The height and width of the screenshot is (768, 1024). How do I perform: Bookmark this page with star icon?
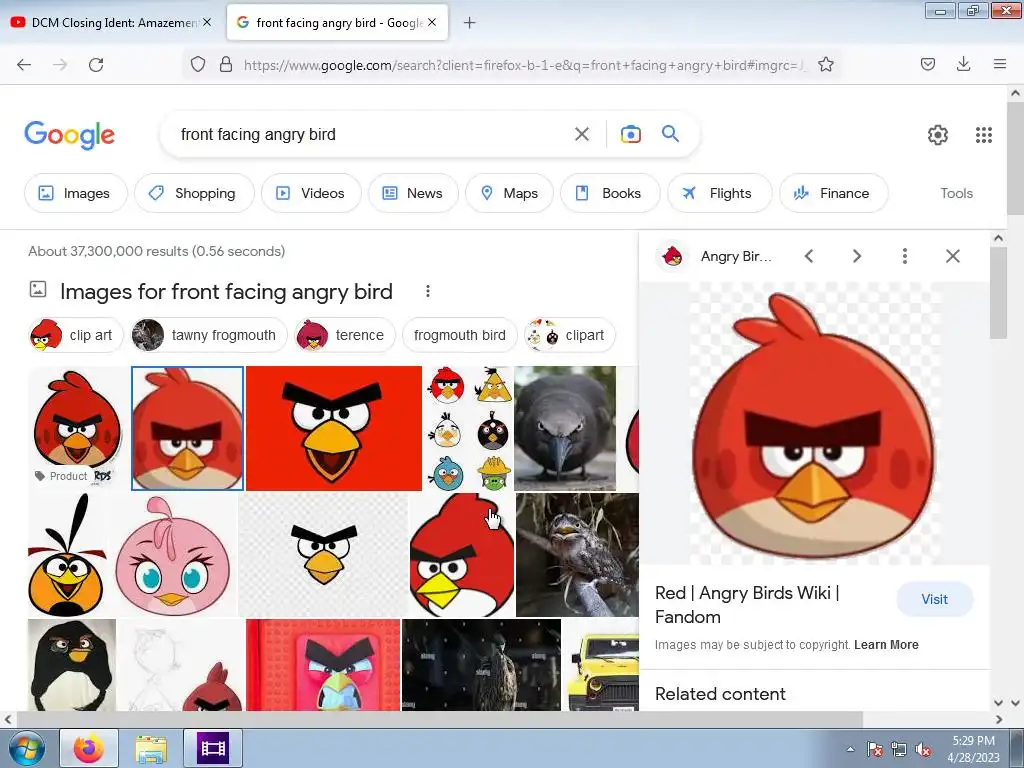825,64
